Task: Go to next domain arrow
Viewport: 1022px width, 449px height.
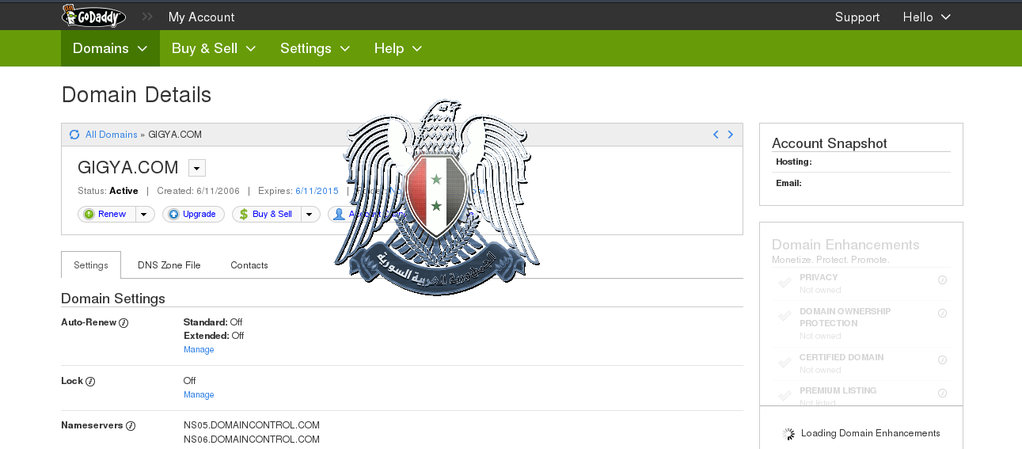Action: tap(730, 135)
